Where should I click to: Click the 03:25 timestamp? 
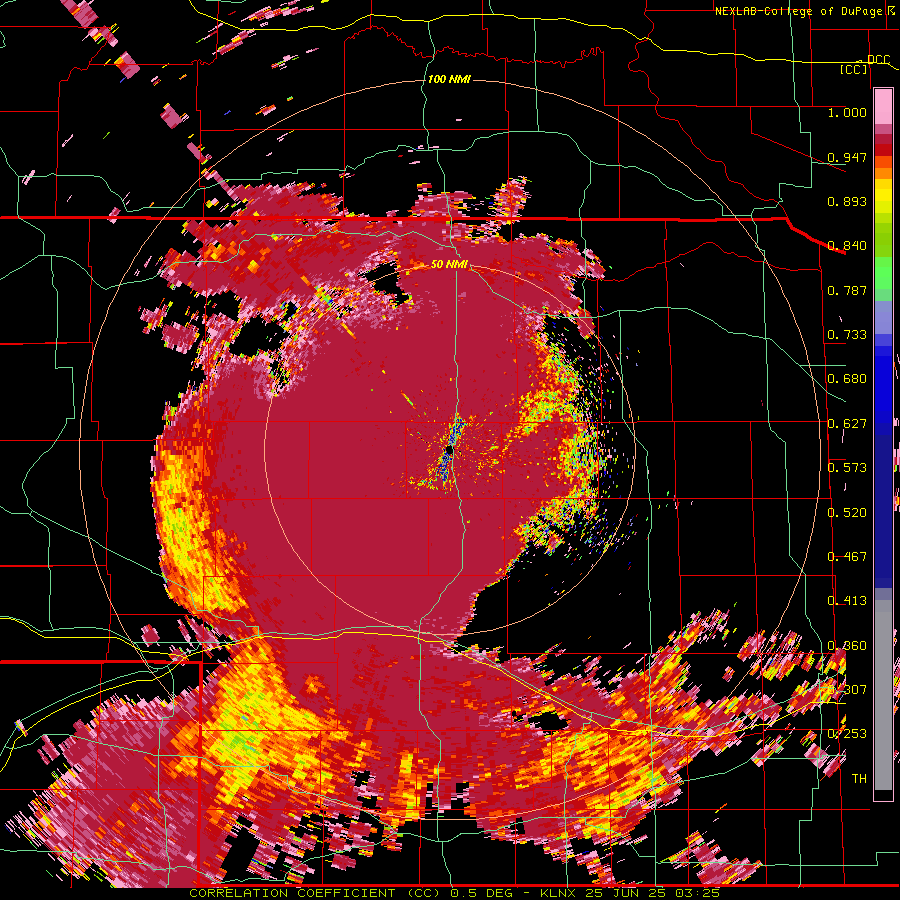pyautogui.click(x=699, y=893)
